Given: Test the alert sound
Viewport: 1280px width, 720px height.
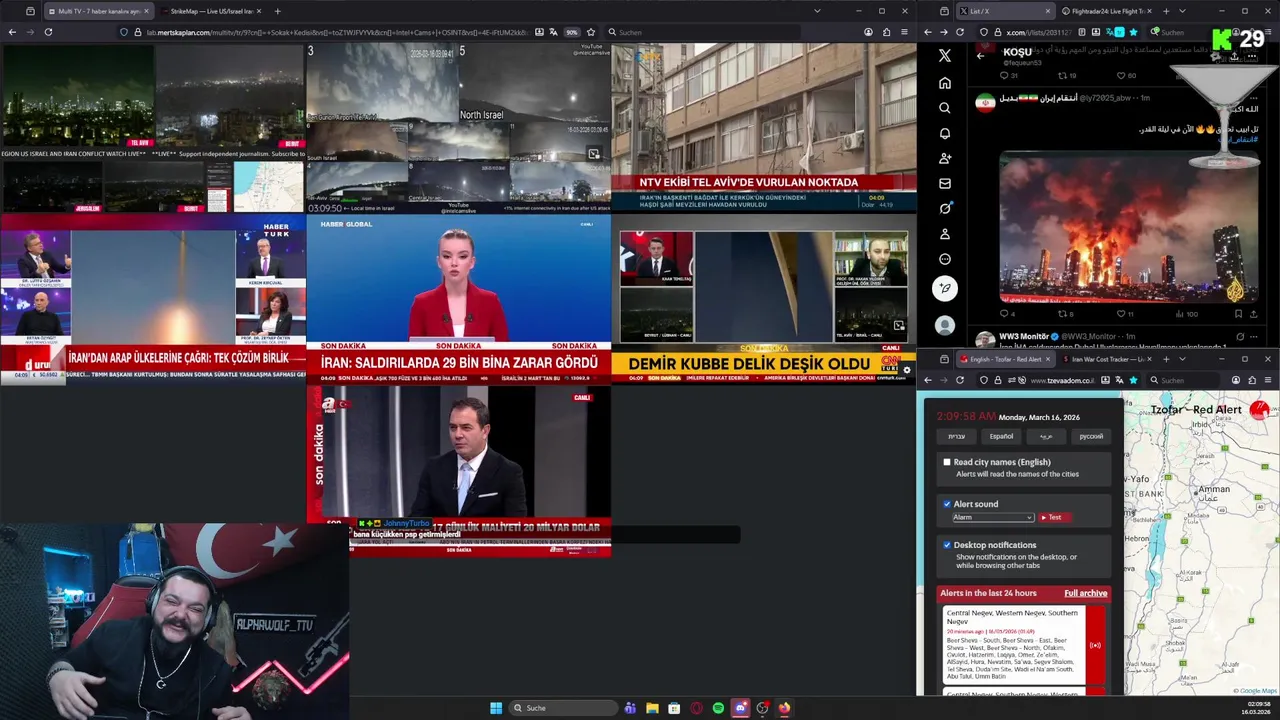Looking at the screenshot, I should 1053,517.
